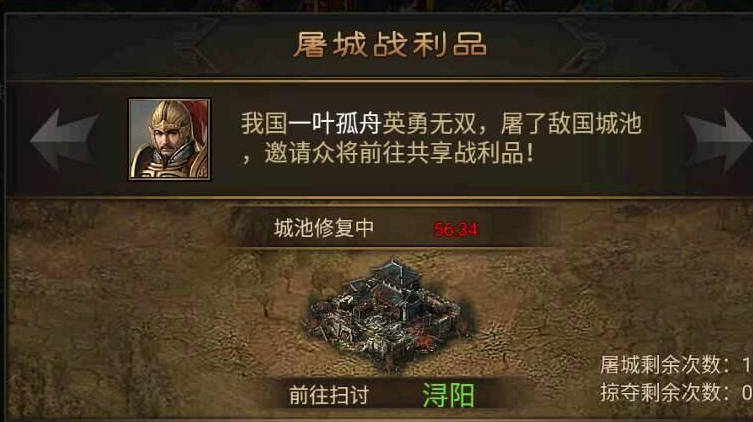Click the 英勇无双 text in announcement
This screenshot has width=753, height=422.
point(428,123)
